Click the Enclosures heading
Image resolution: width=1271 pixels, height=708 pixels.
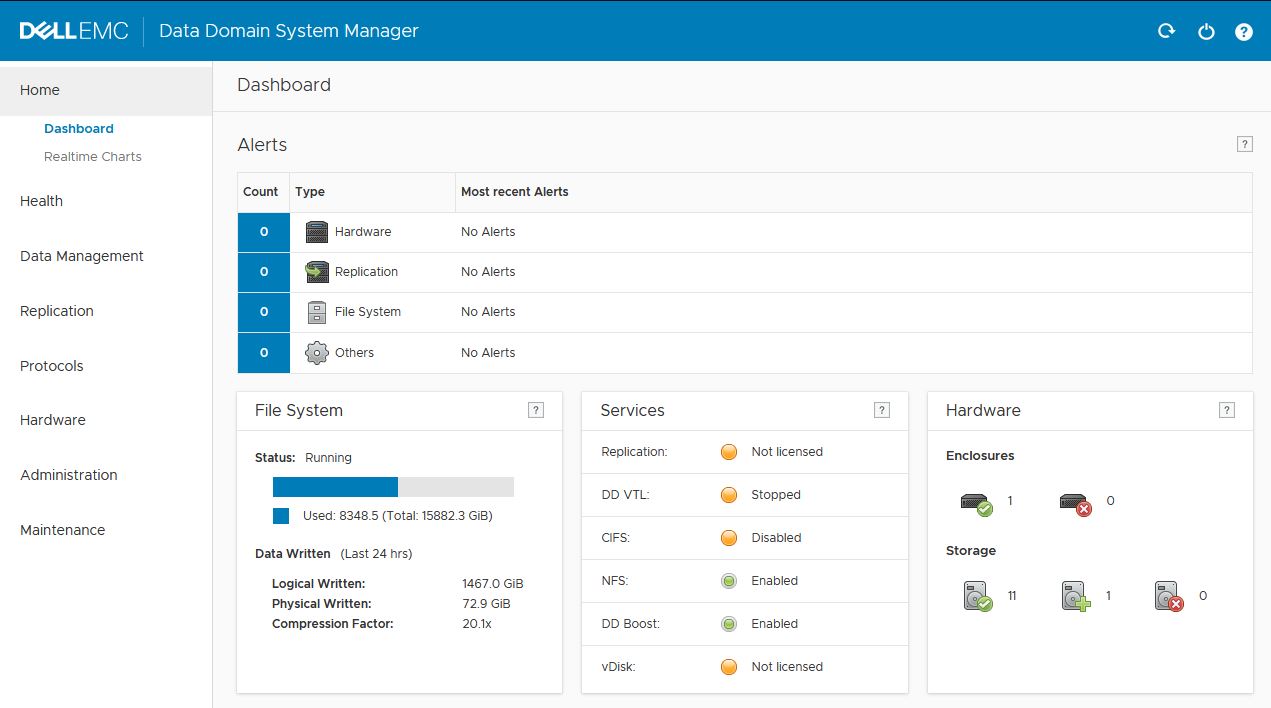980,456
